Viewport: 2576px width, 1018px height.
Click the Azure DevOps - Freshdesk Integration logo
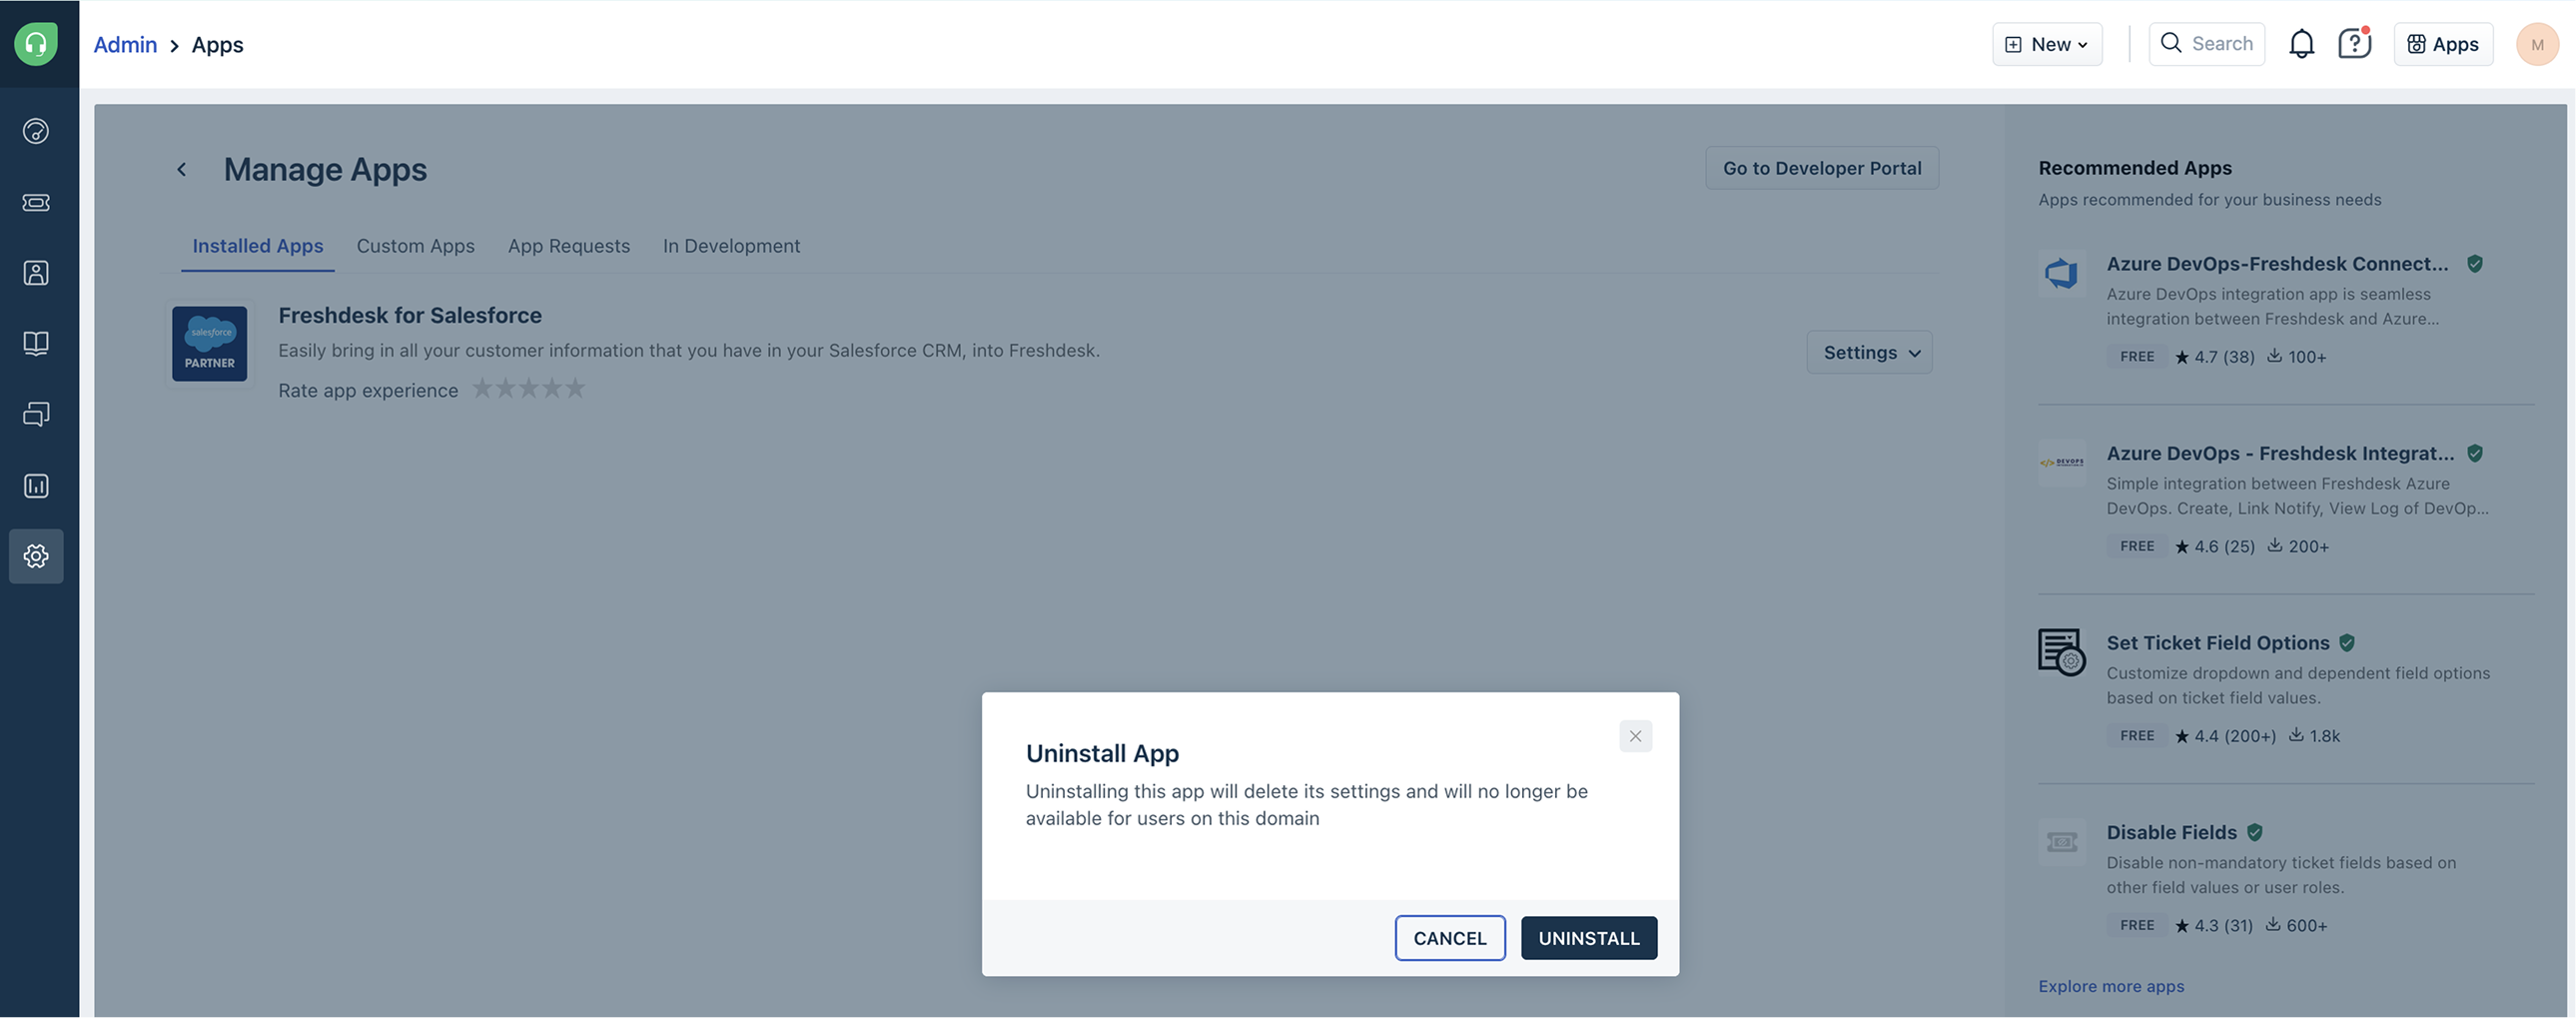coord(2061,462)
